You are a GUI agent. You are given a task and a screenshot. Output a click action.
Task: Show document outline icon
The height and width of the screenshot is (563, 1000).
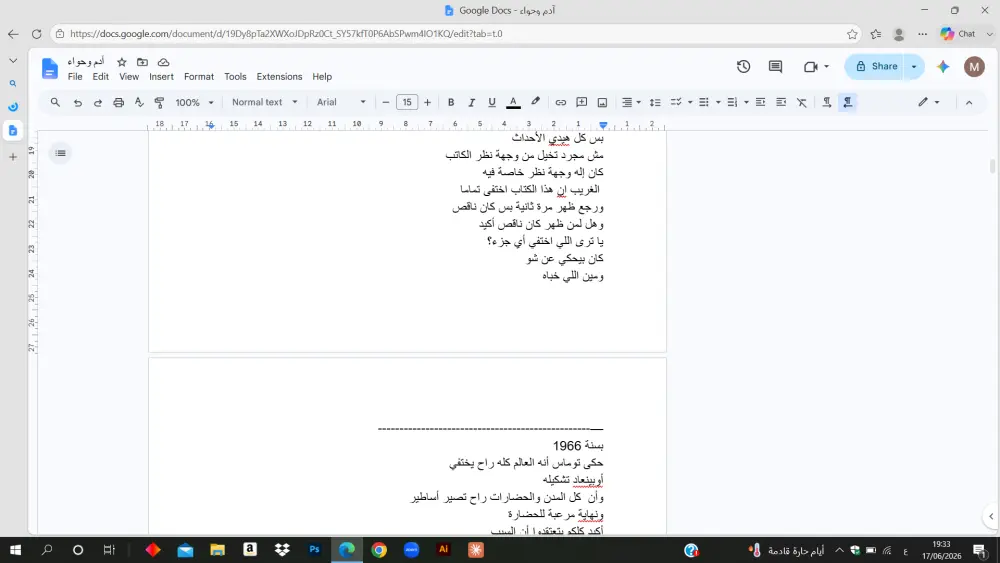61,153
